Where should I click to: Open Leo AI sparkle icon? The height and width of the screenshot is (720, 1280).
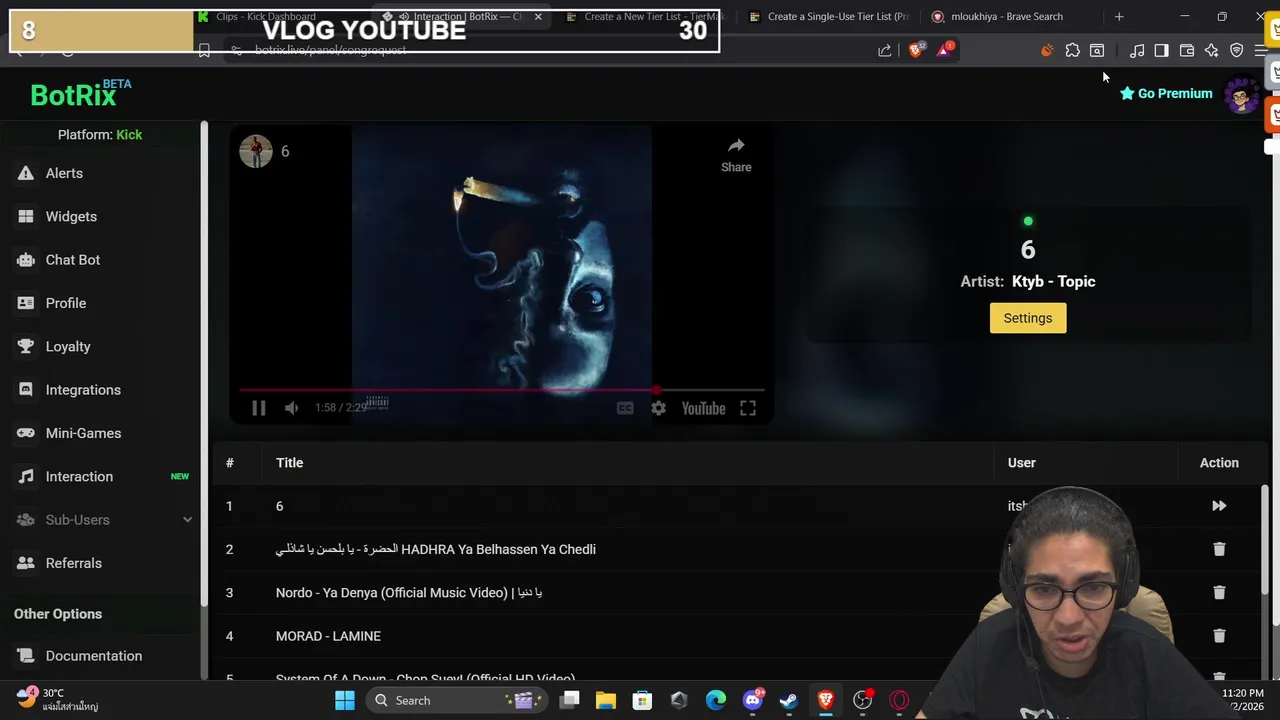1211,50
